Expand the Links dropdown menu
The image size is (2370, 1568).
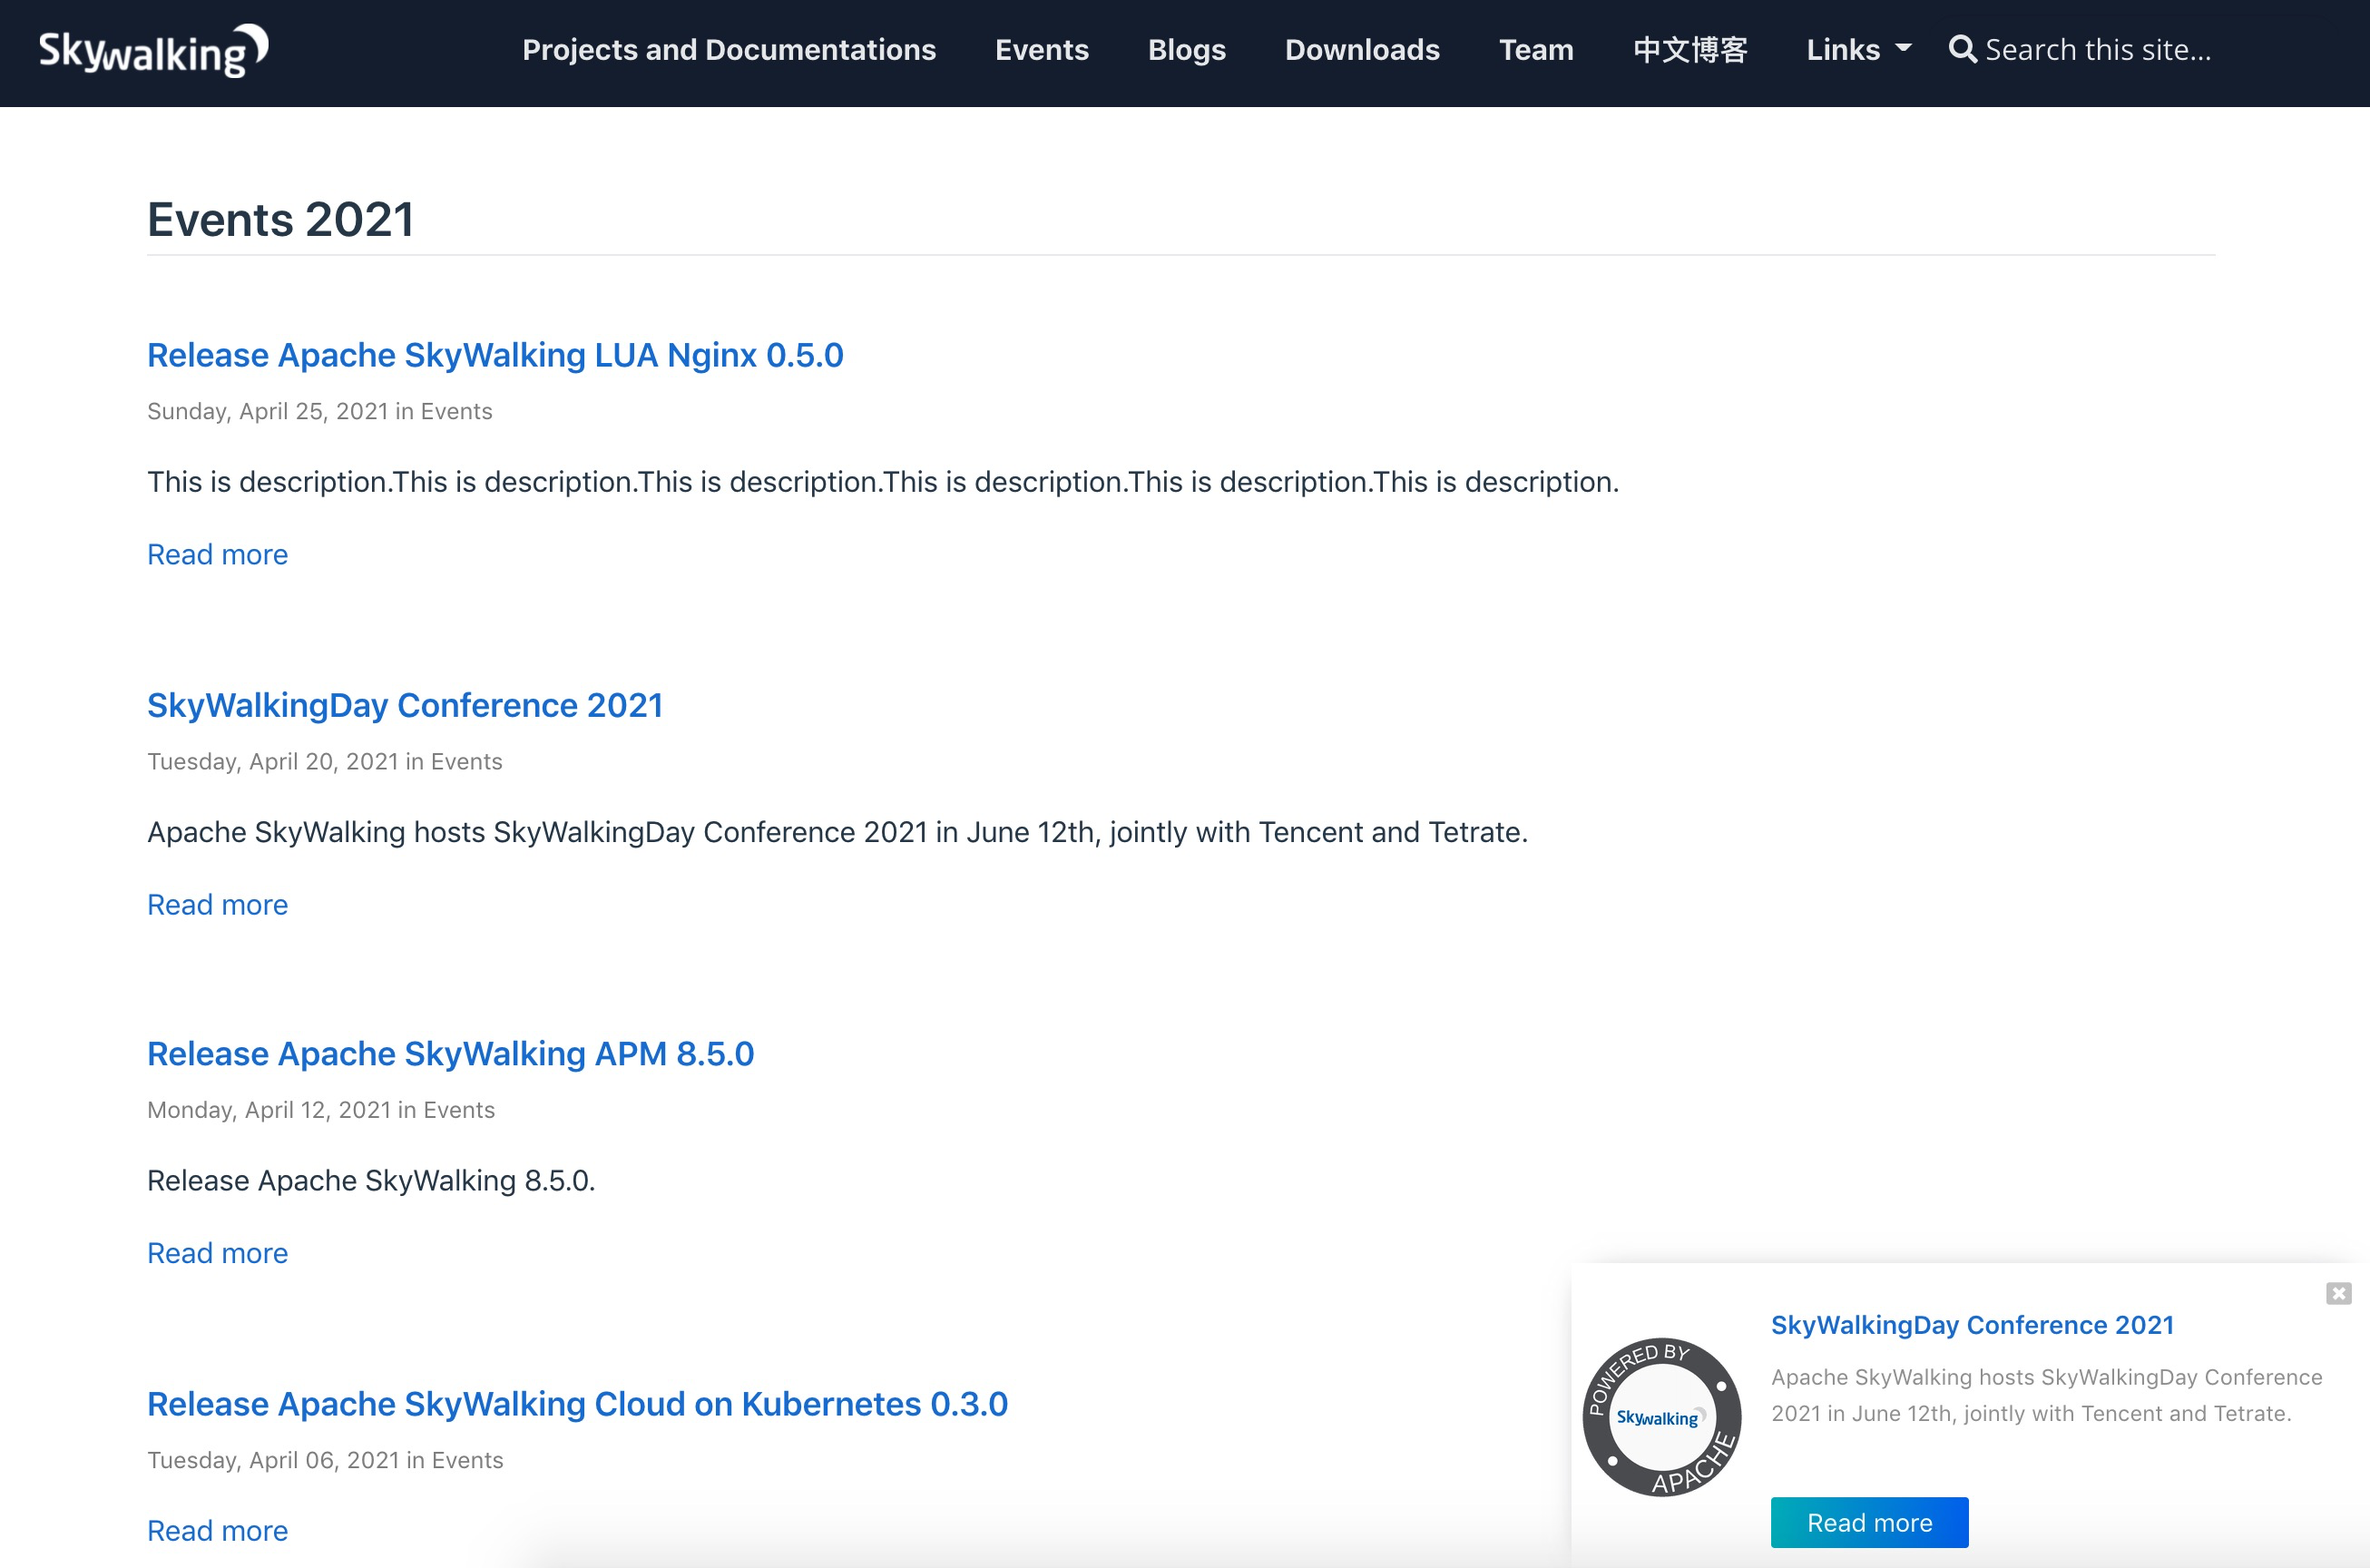(x=1858, y=50)
